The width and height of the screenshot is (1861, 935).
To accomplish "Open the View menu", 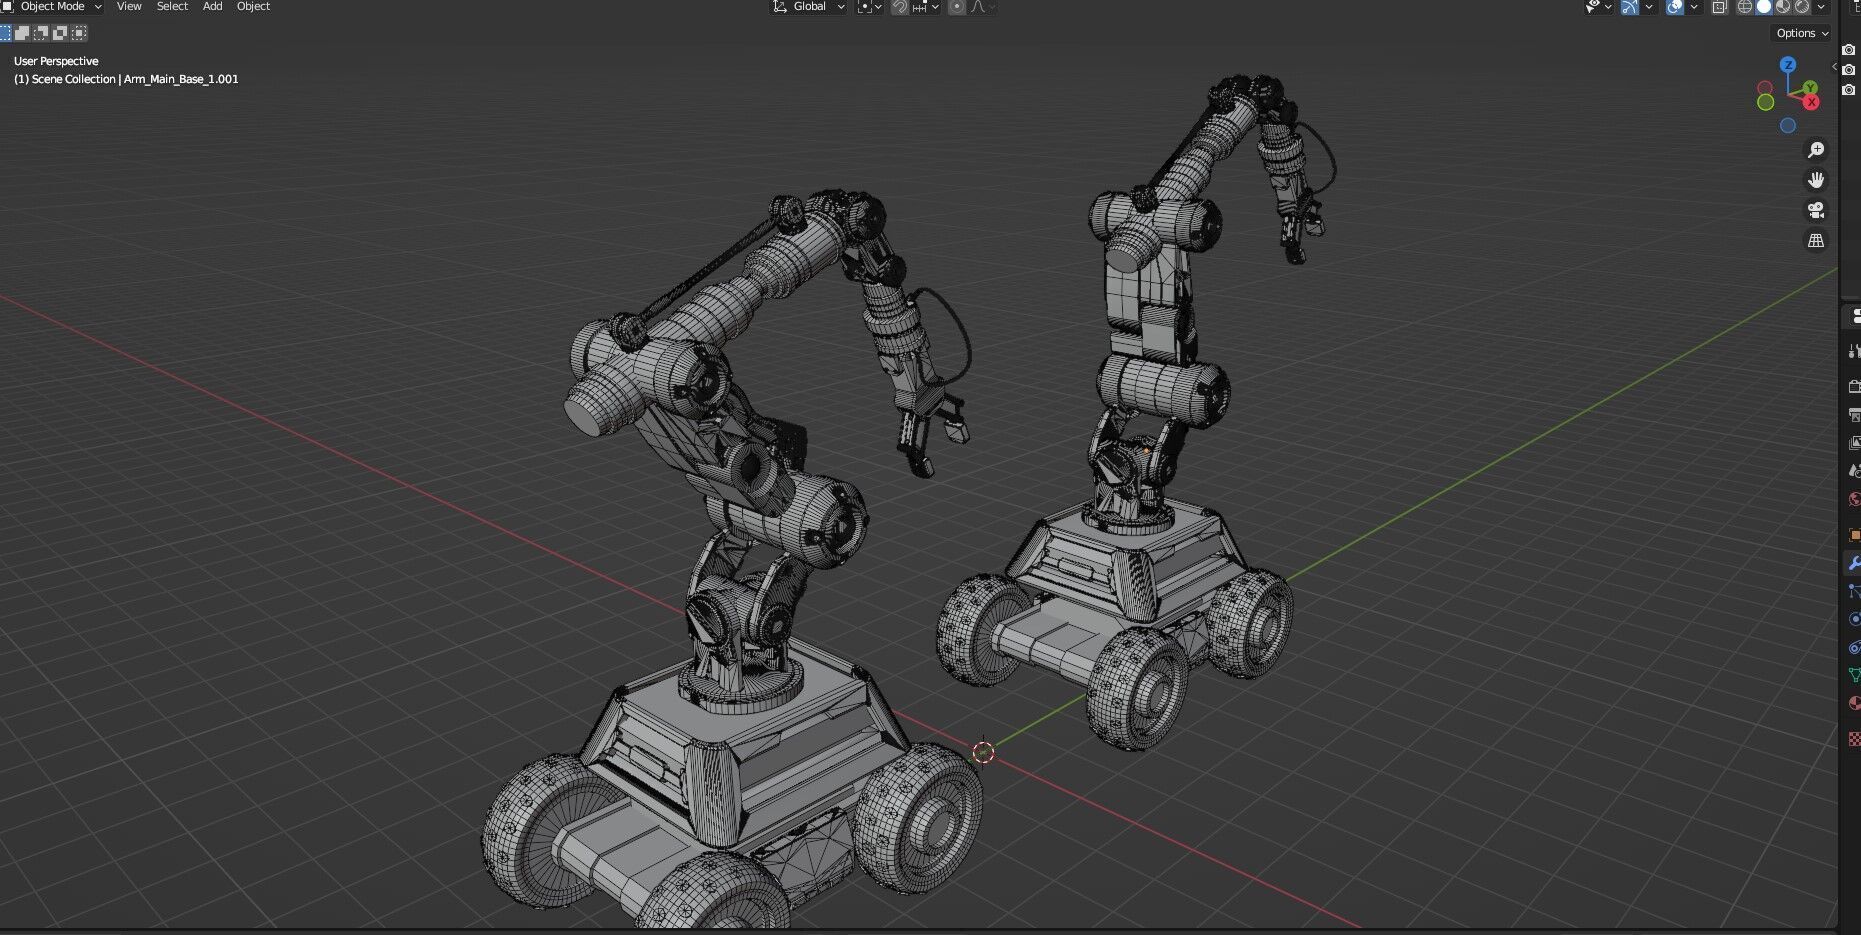I will coord(129,7).
